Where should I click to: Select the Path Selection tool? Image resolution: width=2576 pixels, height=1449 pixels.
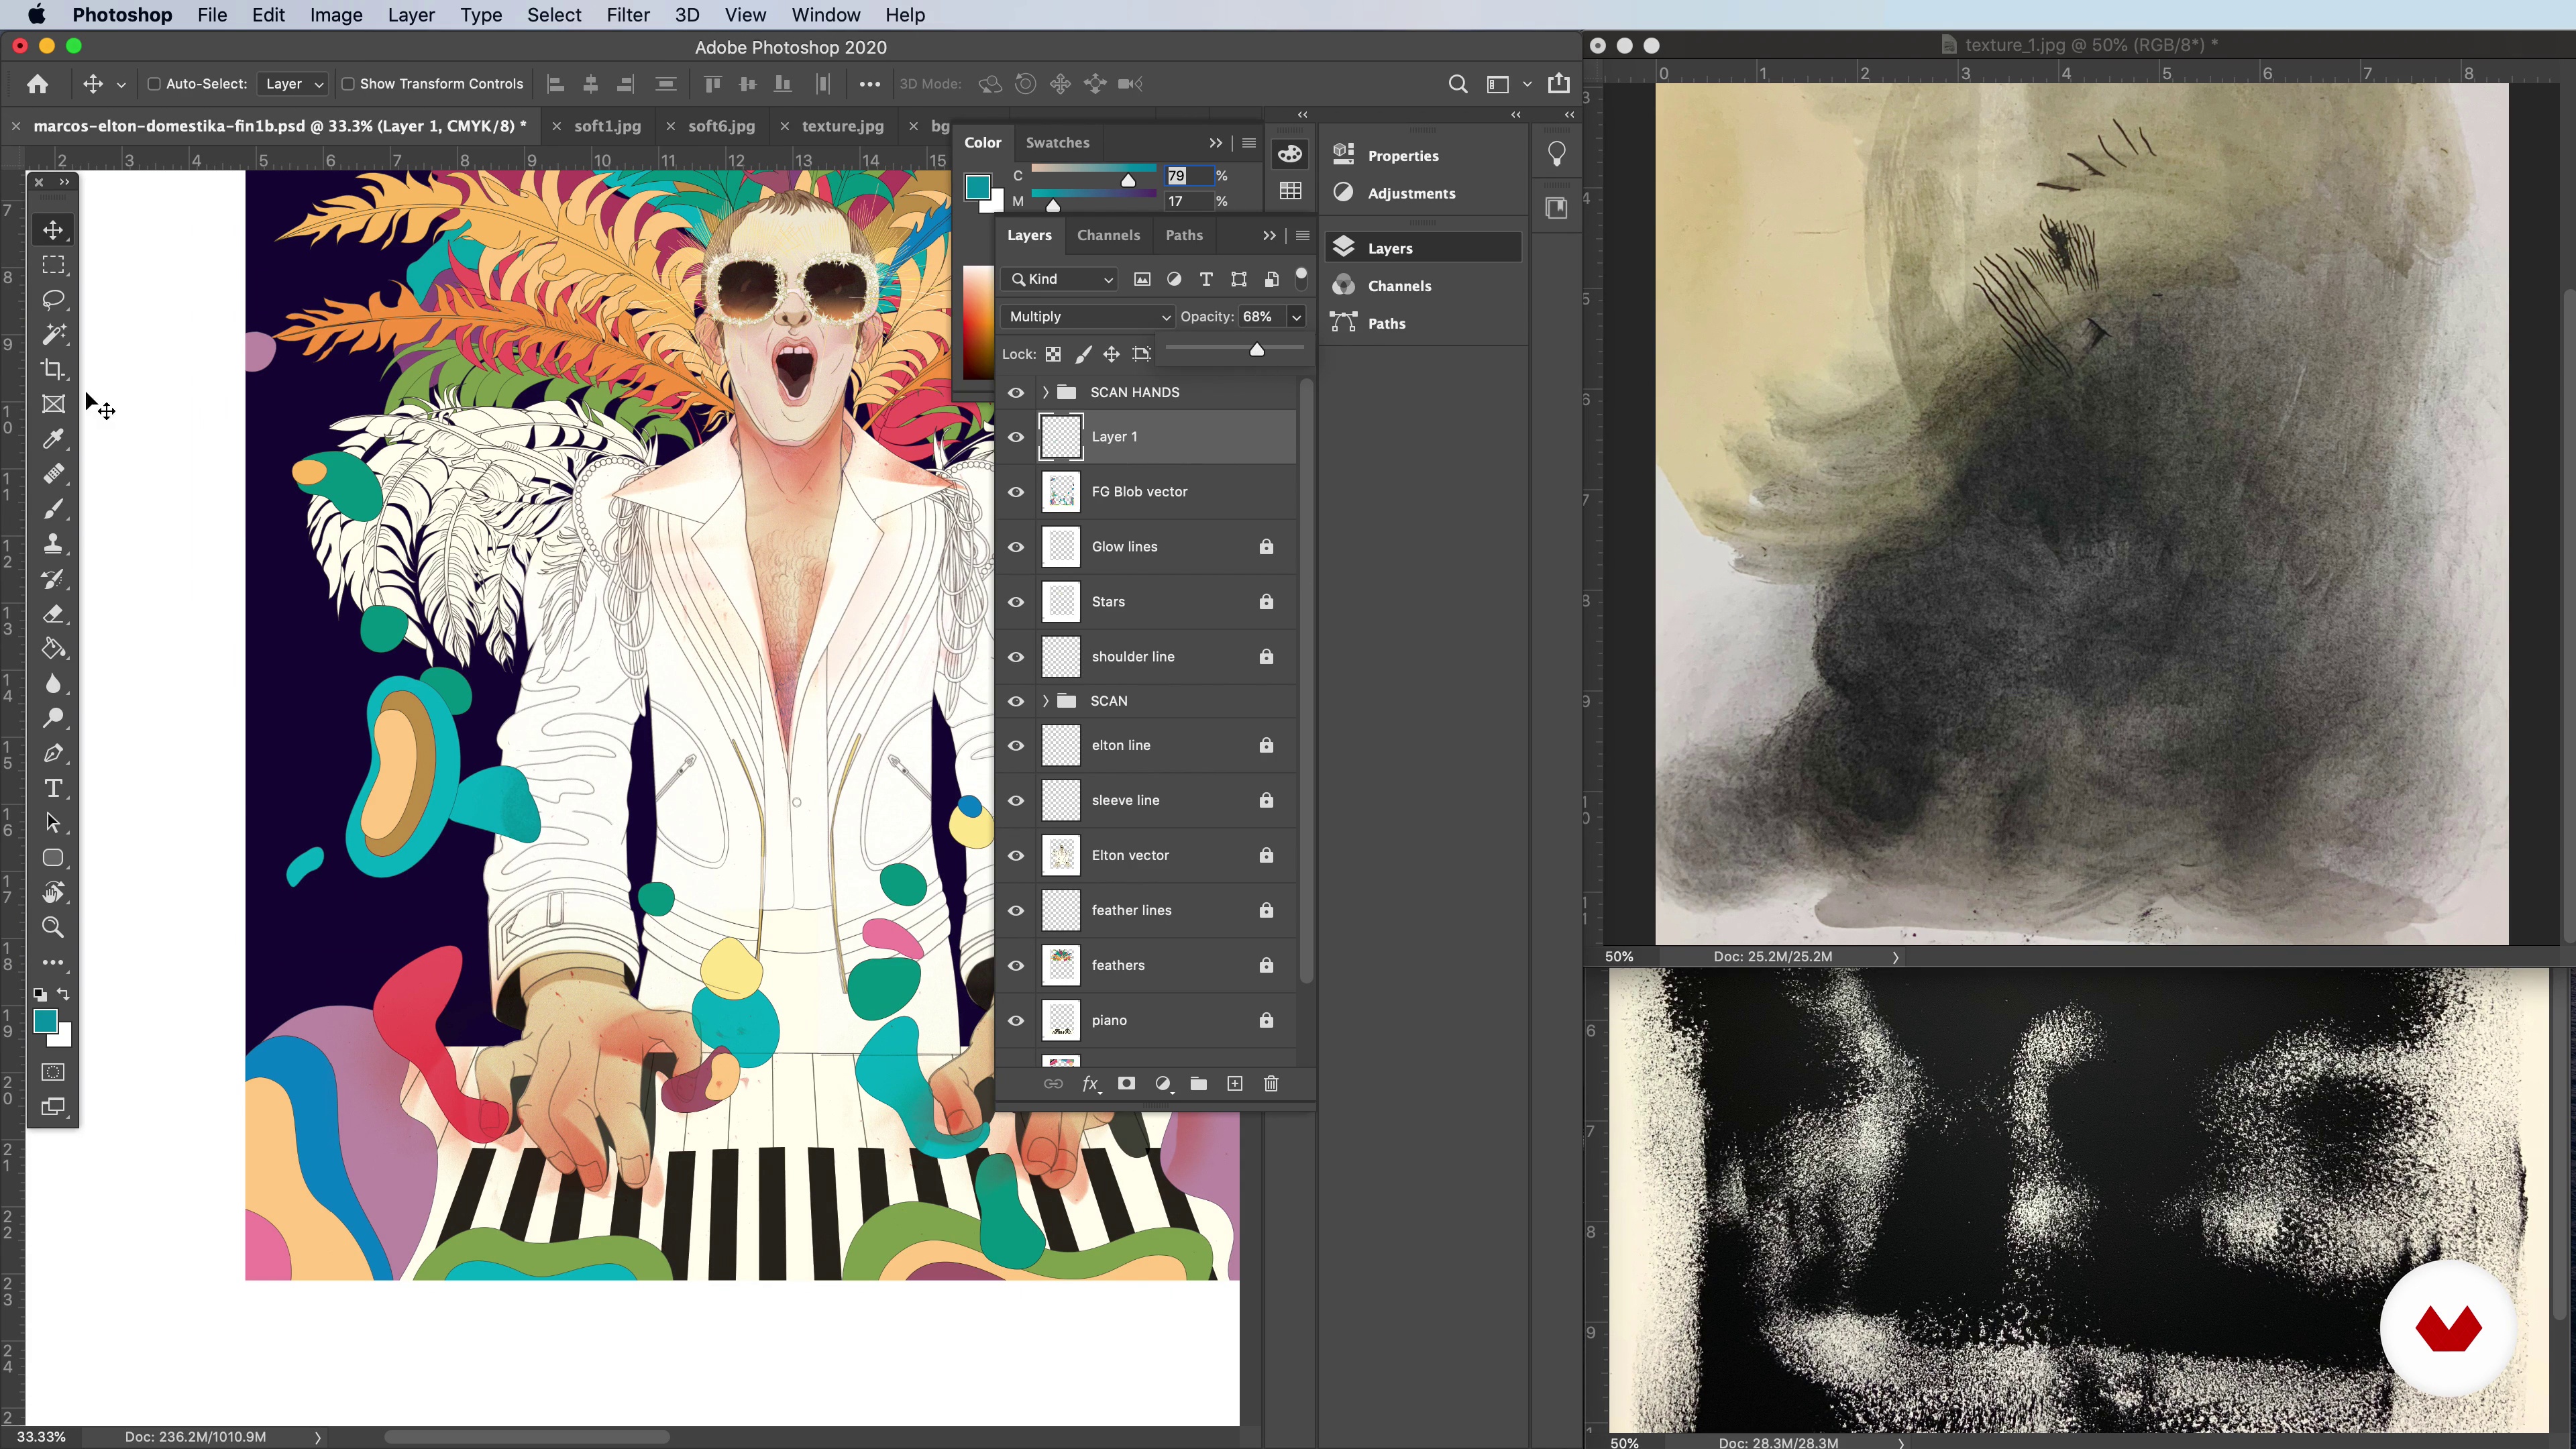pos(53,823)
